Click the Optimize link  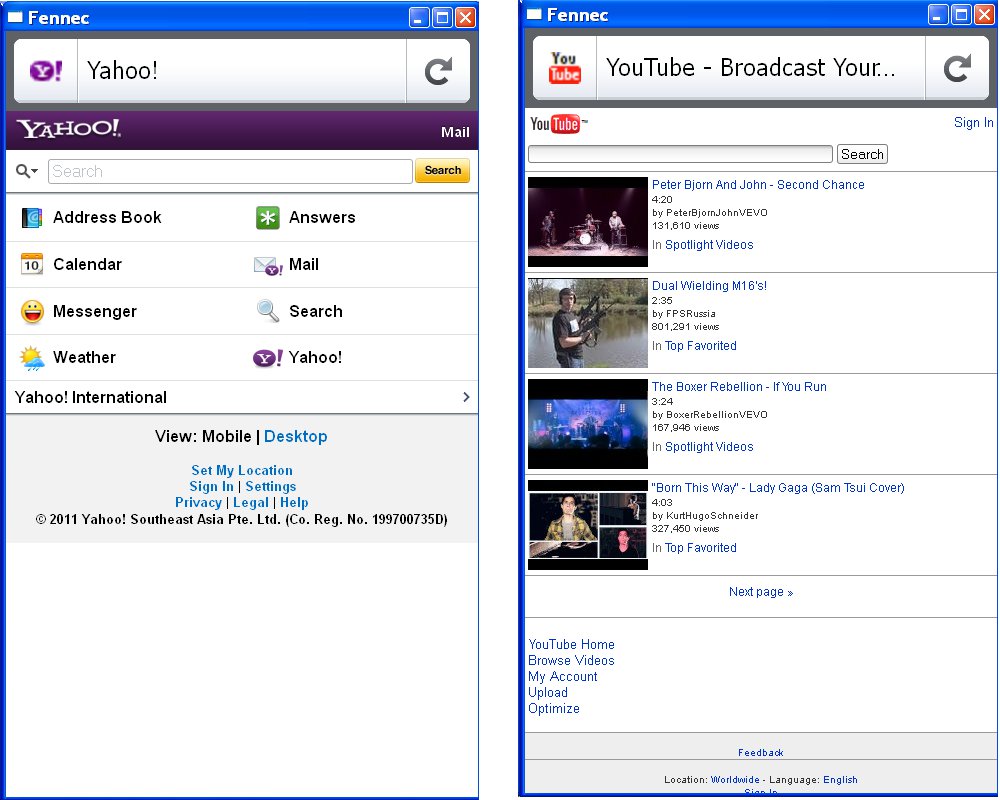coord(554,708)
